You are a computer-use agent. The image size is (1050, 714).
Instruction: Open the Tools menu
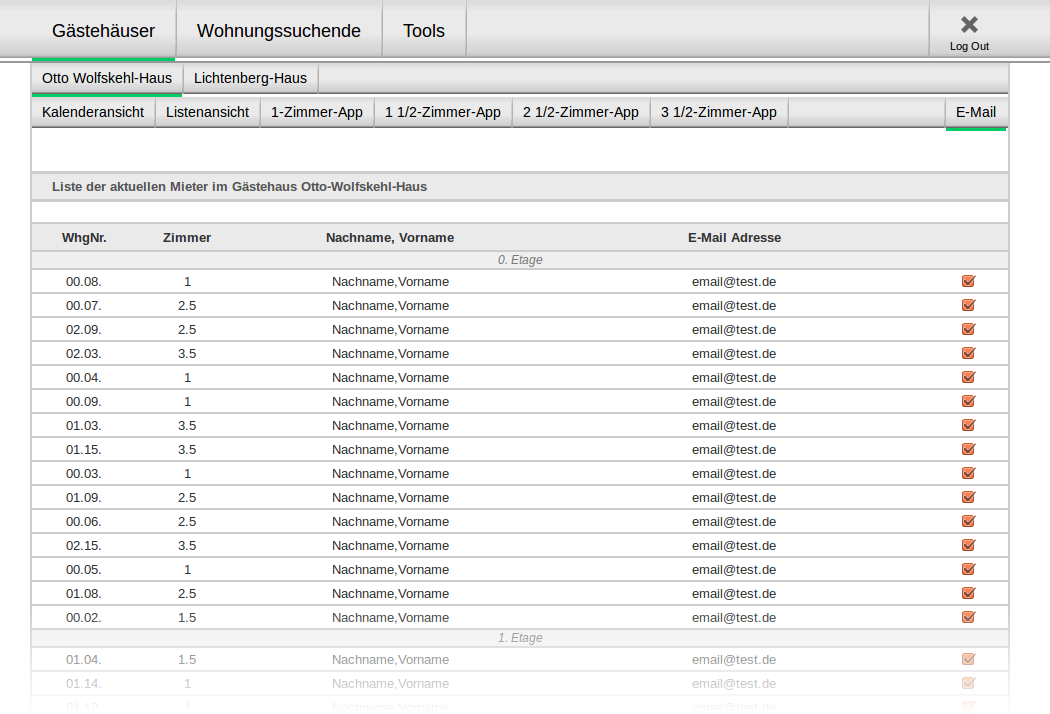coord(424,31)
